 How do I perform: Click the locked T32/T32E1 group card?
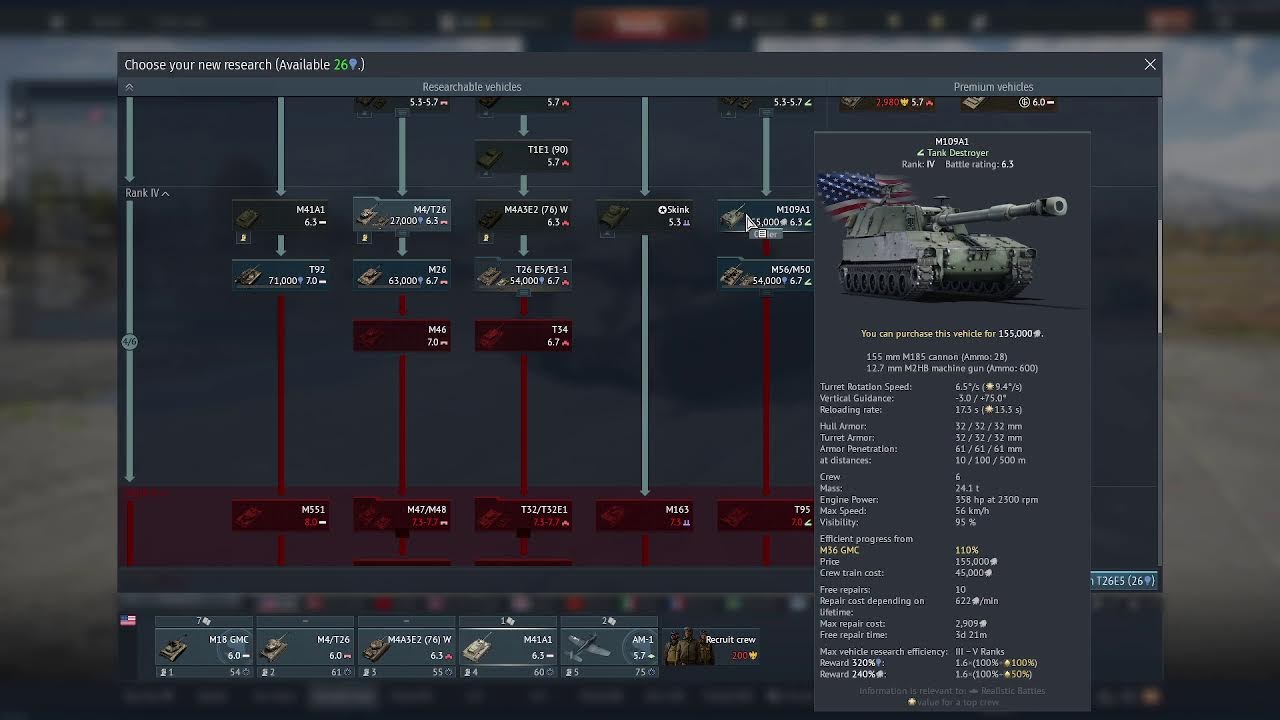[523, 516]
